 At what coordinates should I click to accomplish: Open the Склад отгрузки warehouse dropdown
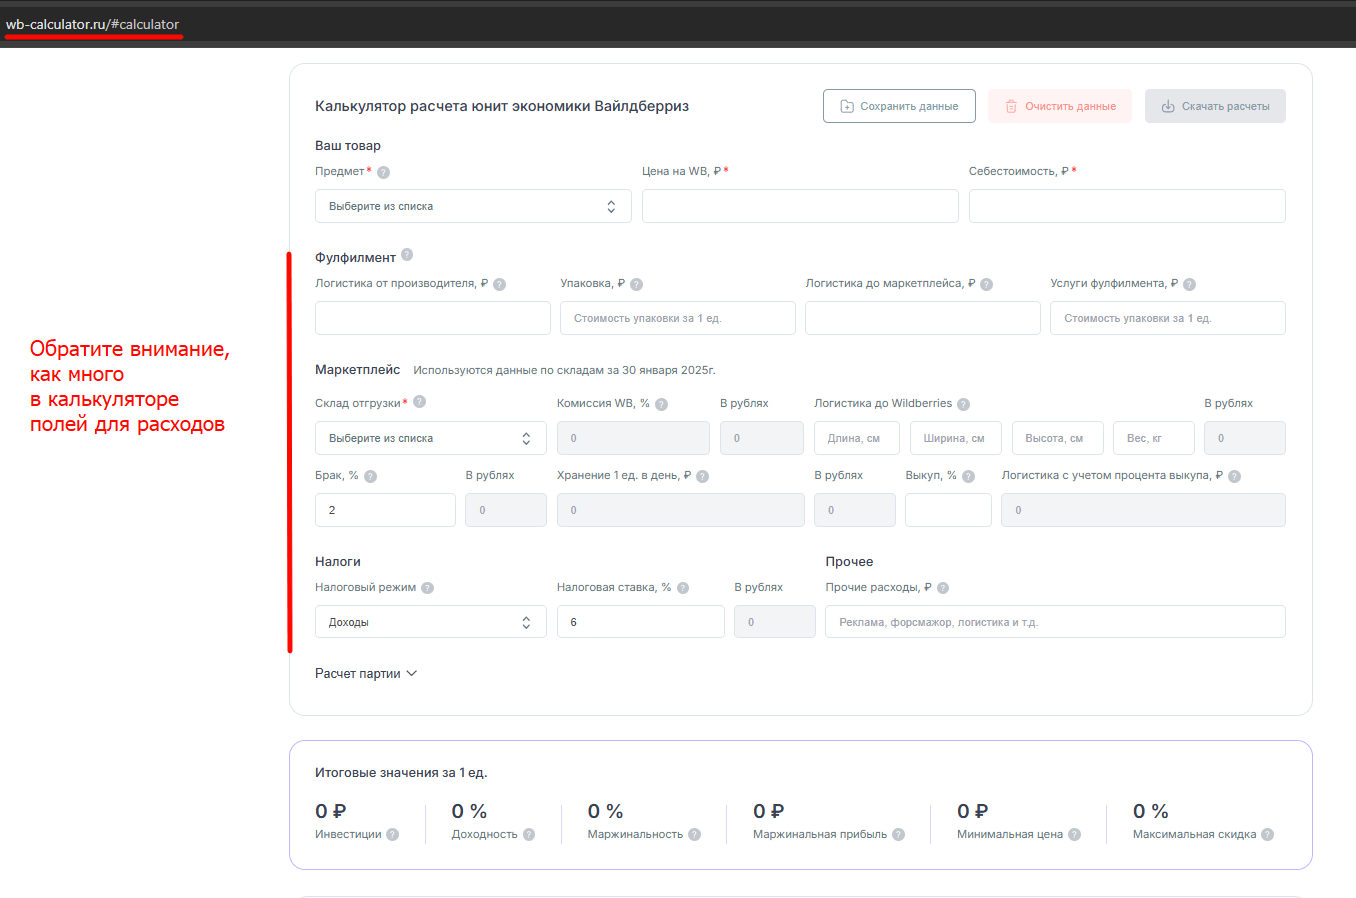pos(431,438)
